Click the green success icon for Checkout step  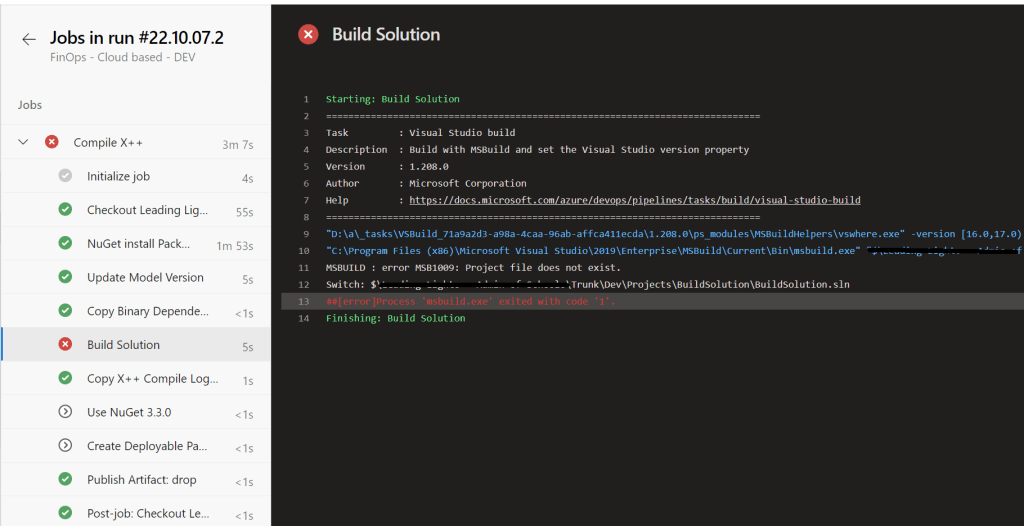click(x=65, y=210)
